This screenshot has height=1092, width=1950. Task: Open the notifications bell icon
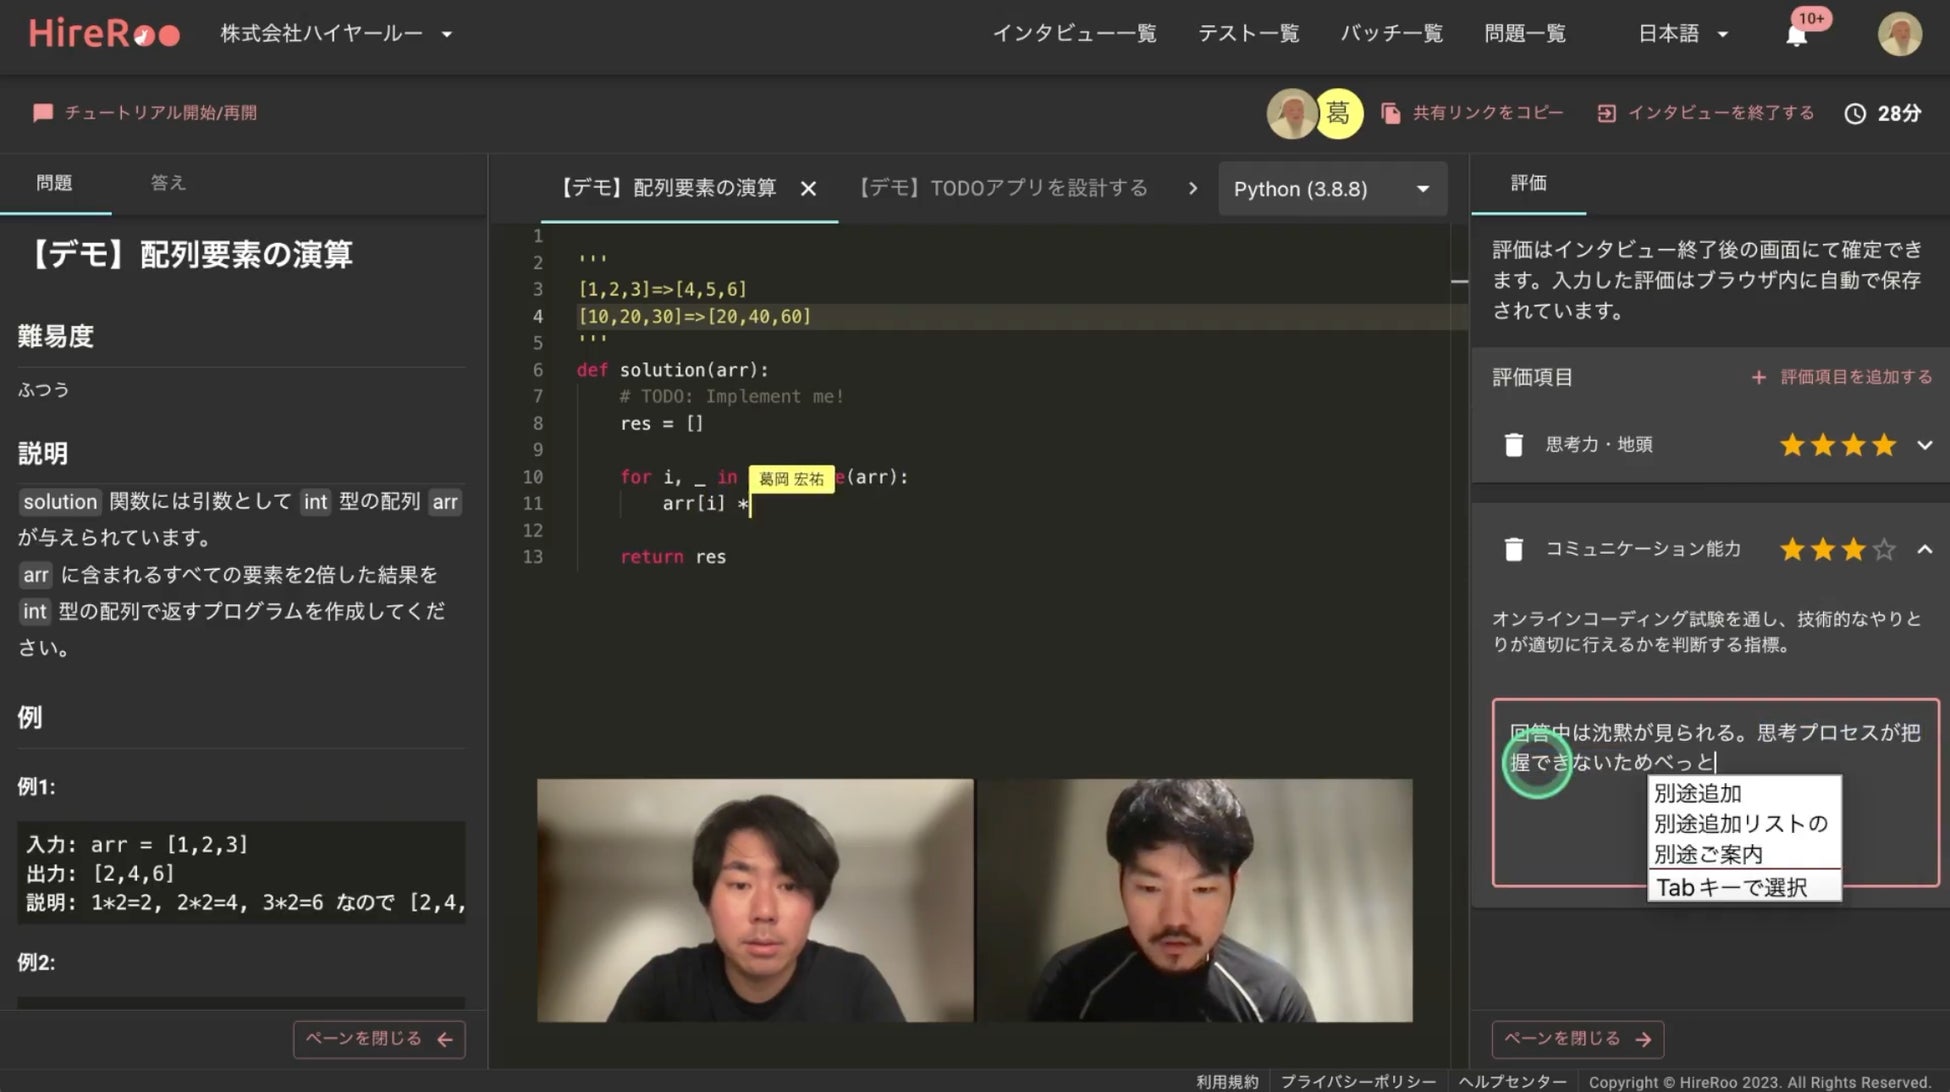1797,36
